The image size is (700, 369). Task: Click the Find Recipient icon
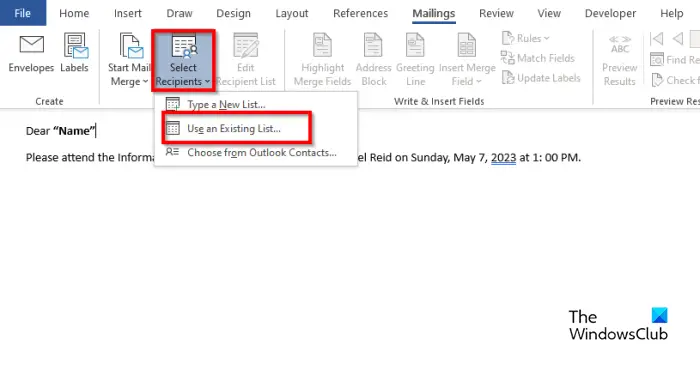point(657,59)
